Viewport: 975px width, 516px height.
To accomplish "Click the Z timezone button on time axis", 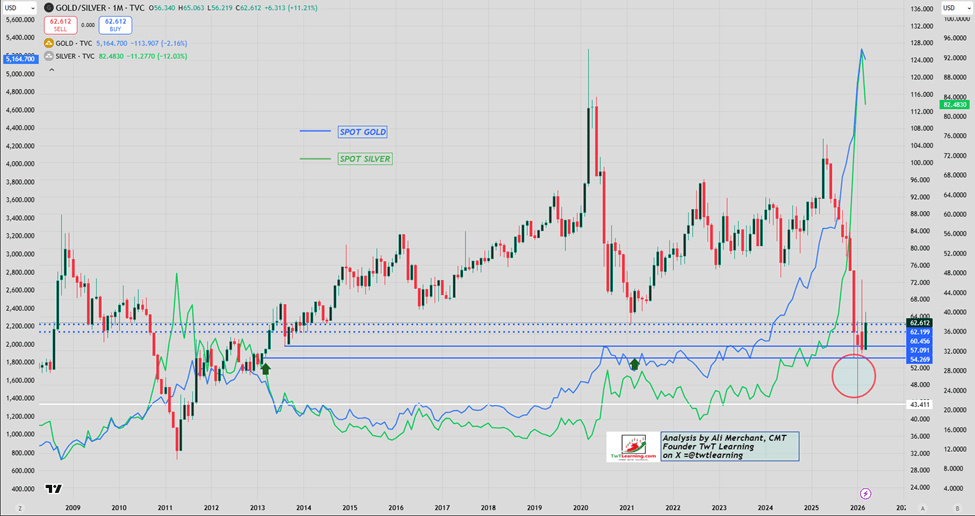I will click(19, 508).
